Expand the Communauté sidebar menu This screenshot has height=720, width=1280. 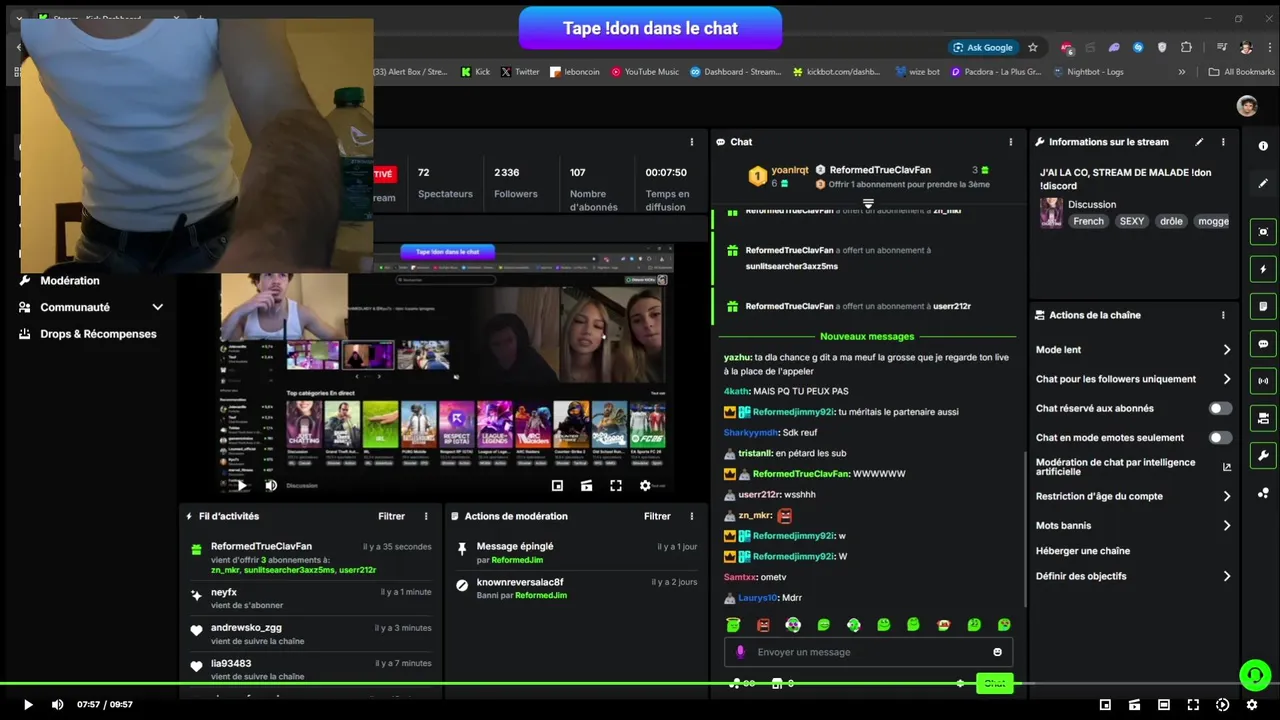(x=157, y=308)
